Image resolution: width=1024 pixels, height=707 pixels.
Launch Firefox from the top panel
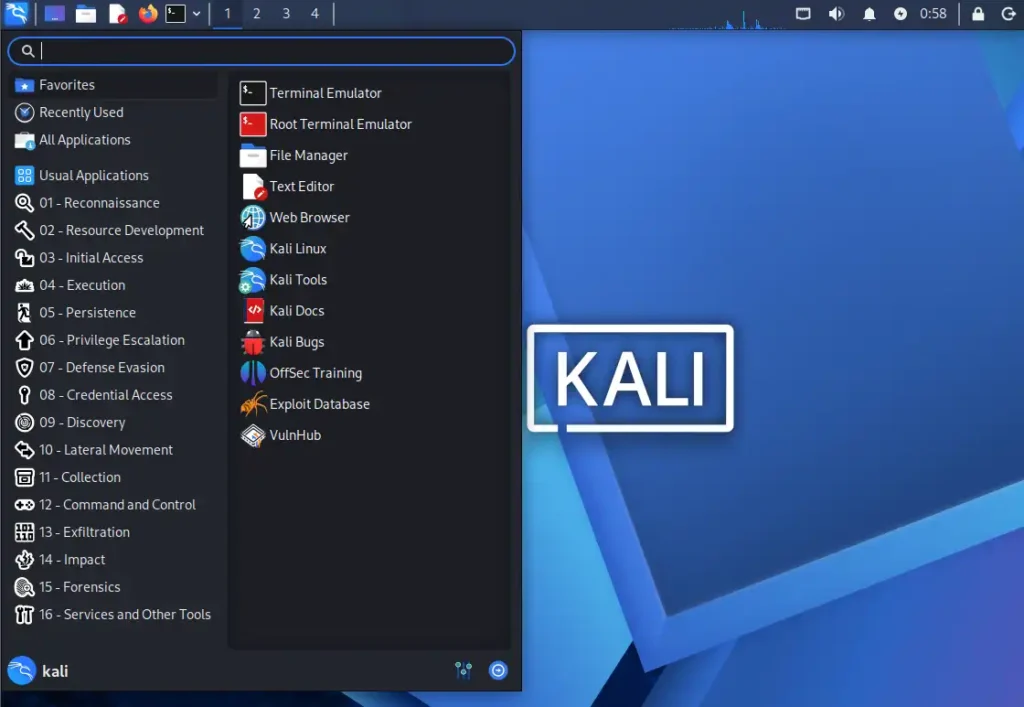[x=148, y=13]
